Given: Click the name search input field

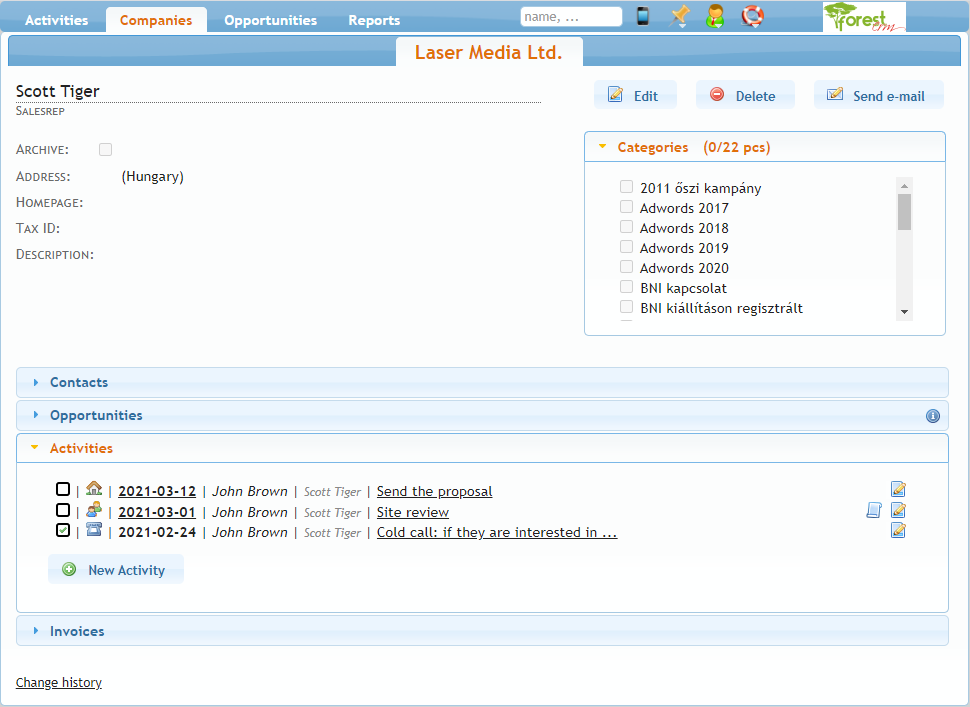Looking at the screenshot, I should coord(571,17).
